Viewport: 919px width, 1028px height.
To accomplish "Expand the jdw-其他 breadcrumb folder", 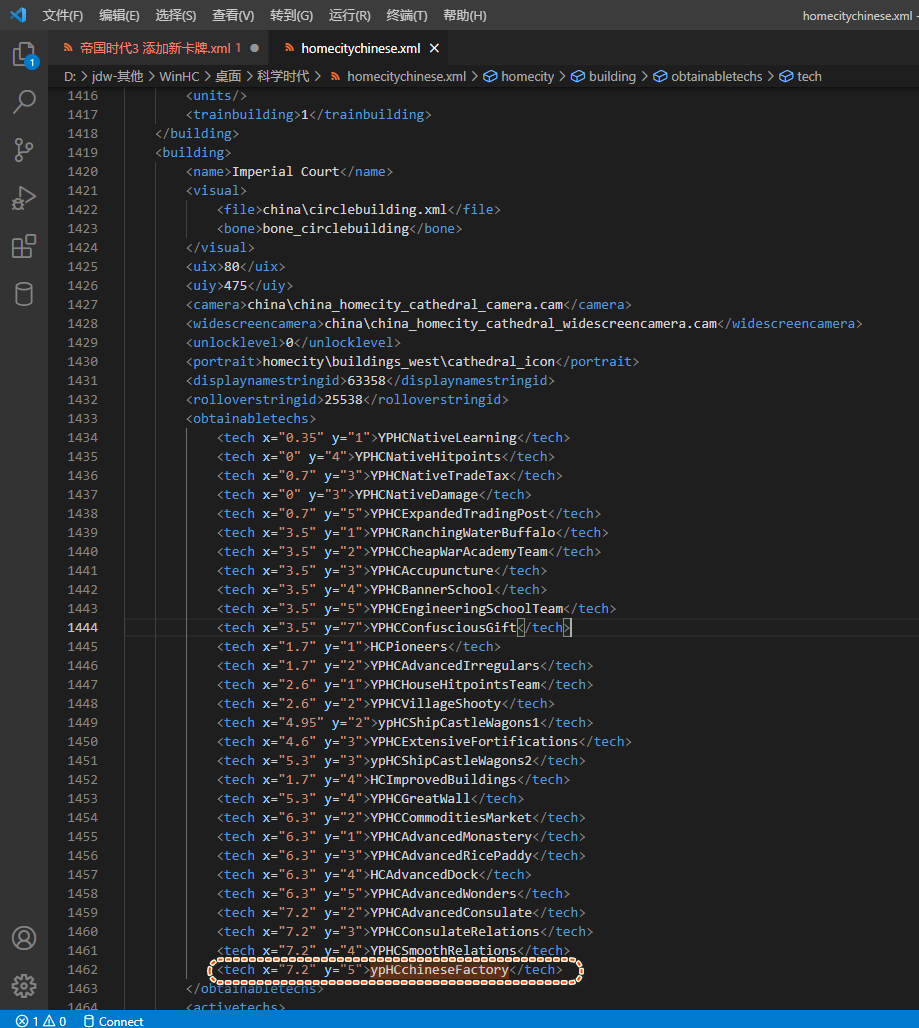I will pos(117,77).
